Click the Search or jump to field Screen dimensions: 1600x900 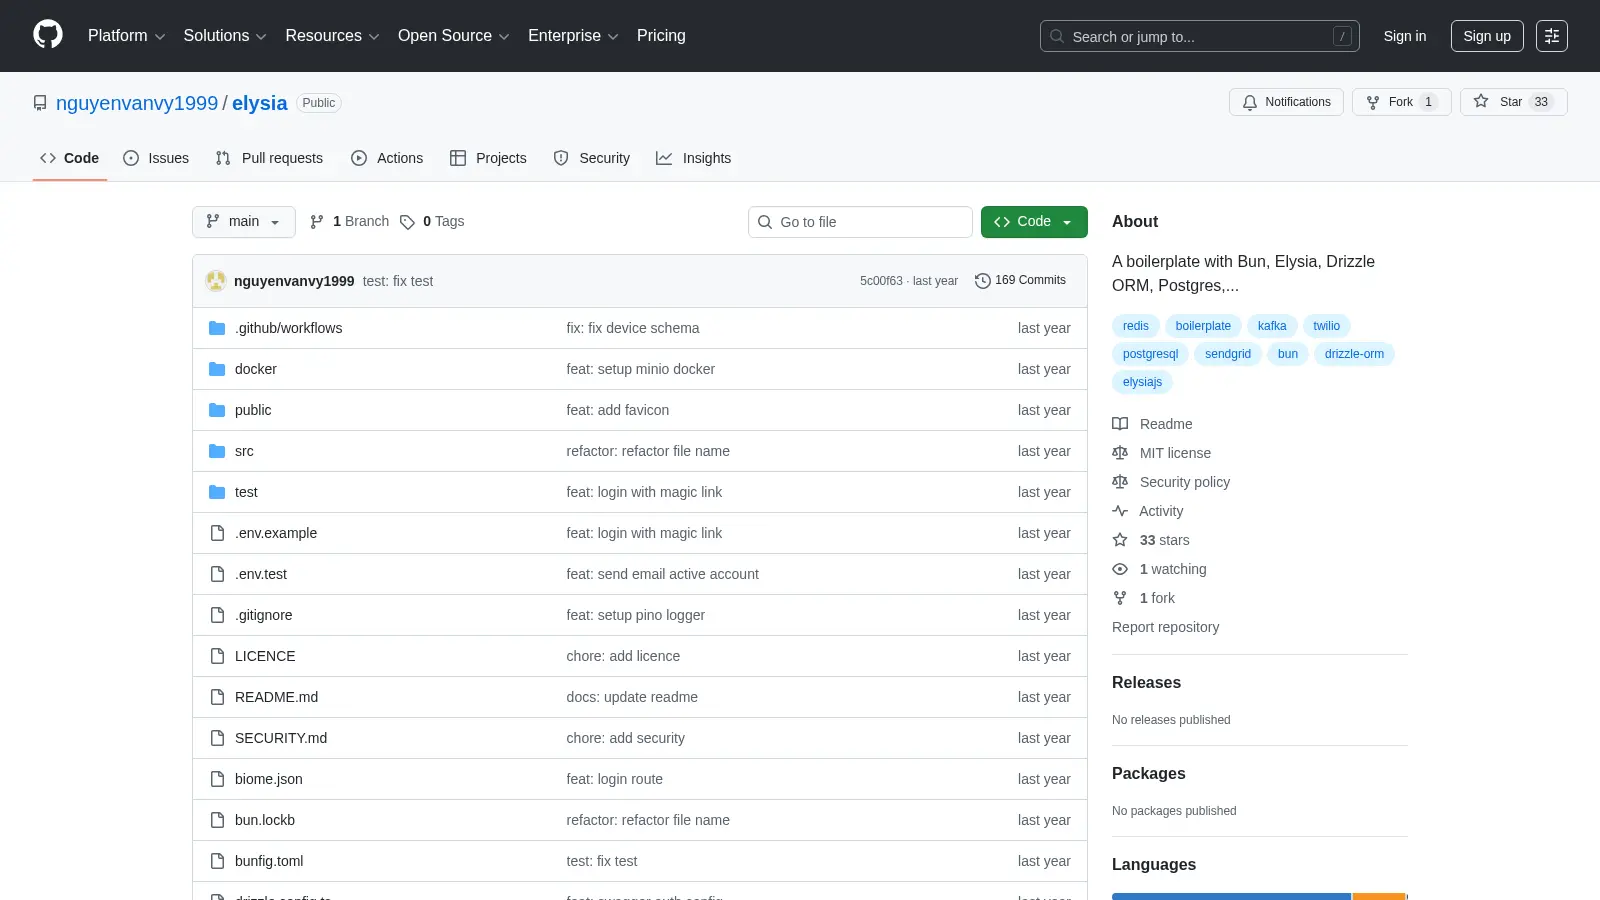(1200, 36)
